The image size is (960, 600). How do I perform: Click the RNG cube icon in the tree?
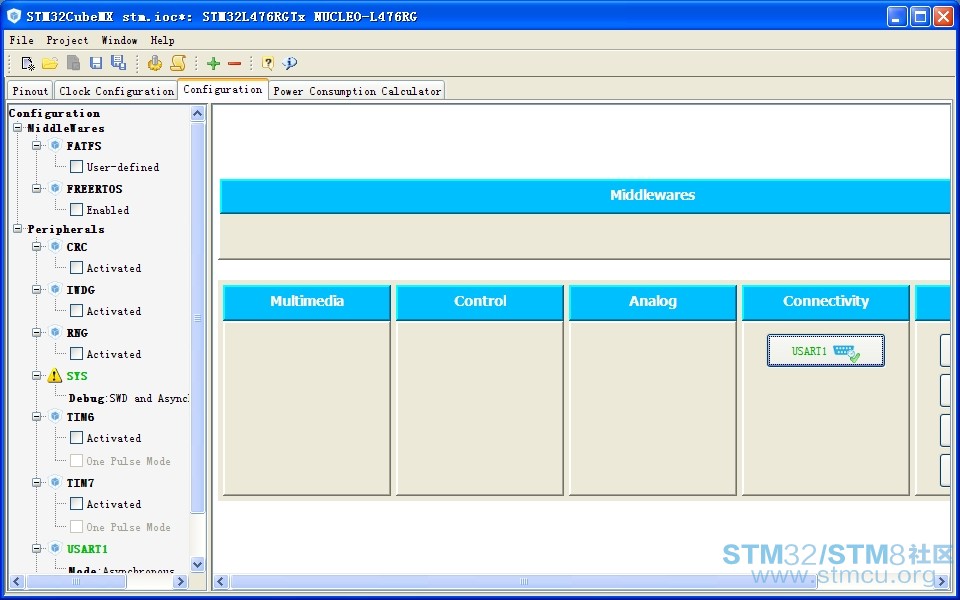(56, 332)
